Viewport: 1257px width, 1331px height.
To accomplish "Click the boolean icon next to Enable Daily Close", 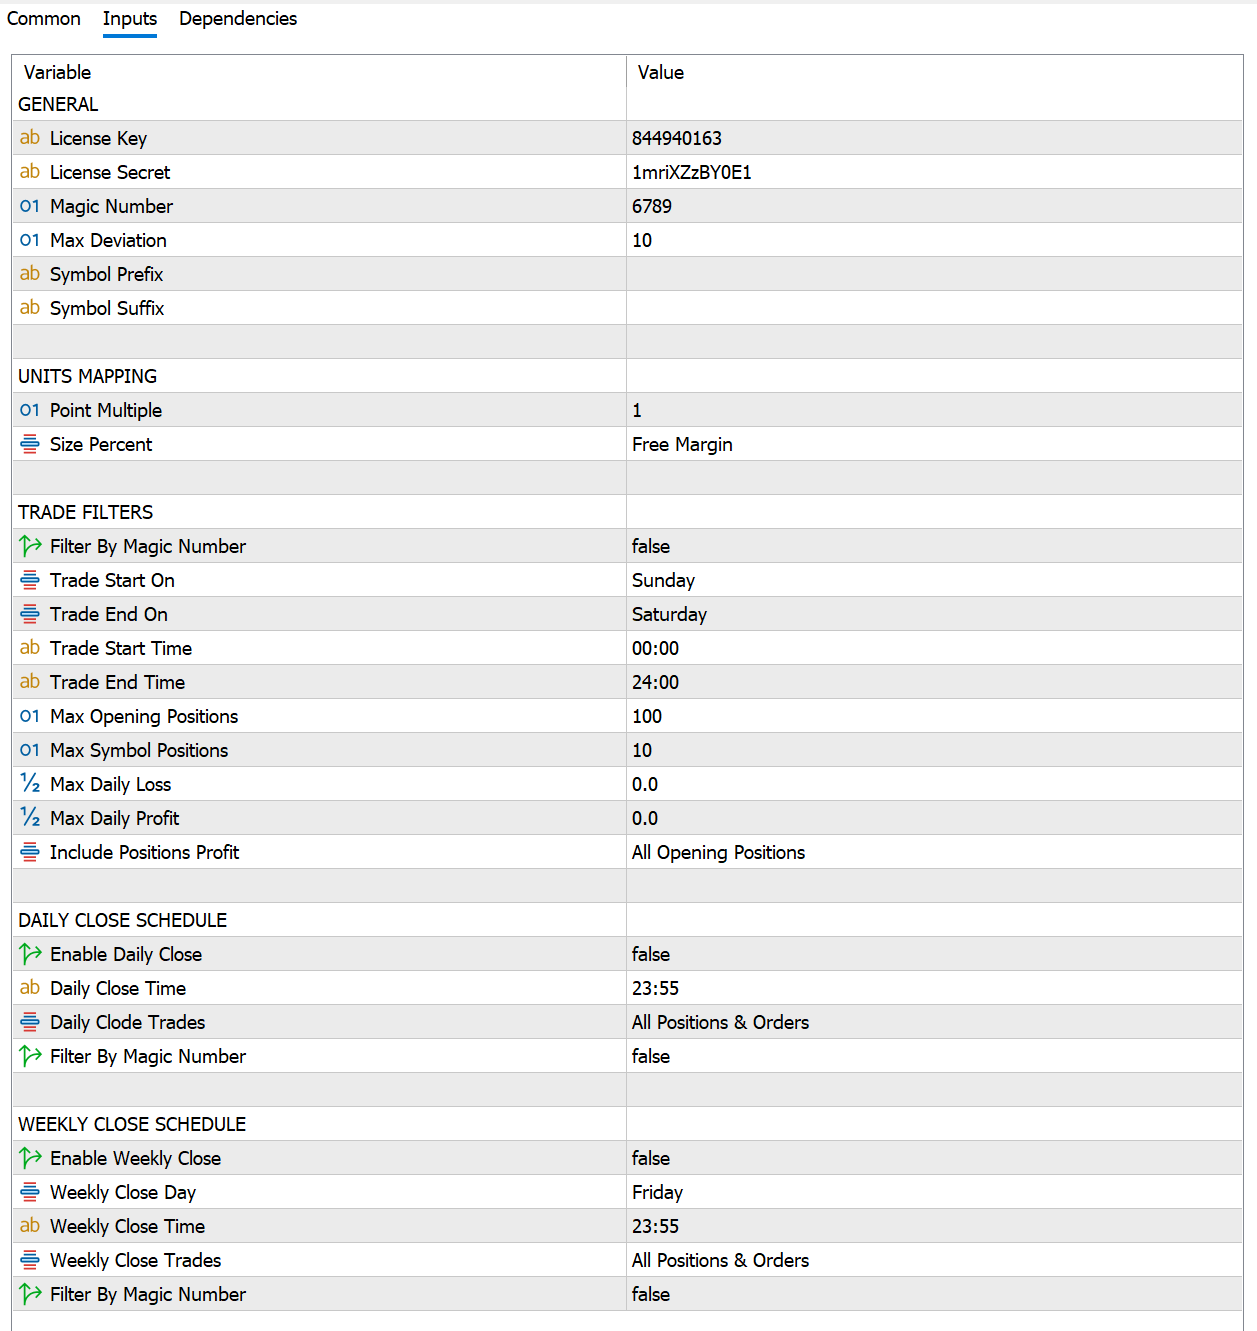I will 30,954.
